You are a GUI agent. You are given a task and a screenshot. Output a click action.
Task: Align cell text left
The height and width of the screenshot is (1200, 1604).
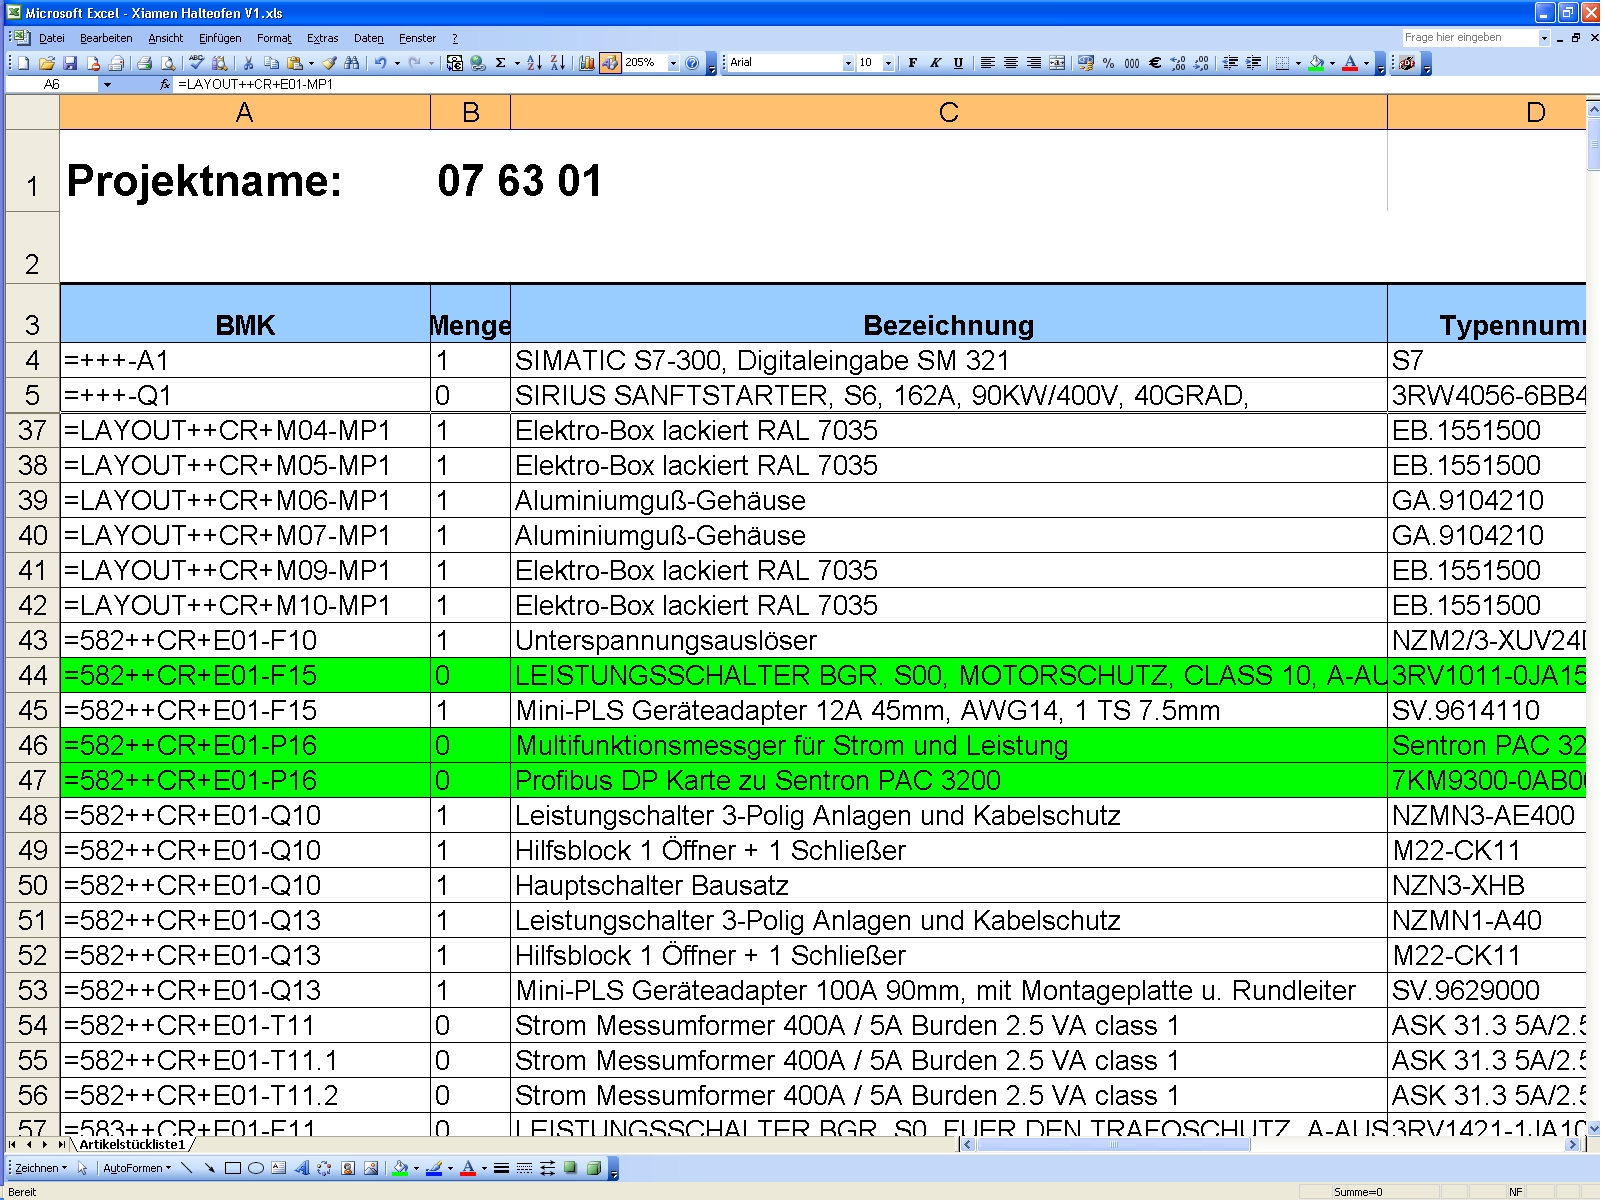point(987,63)
